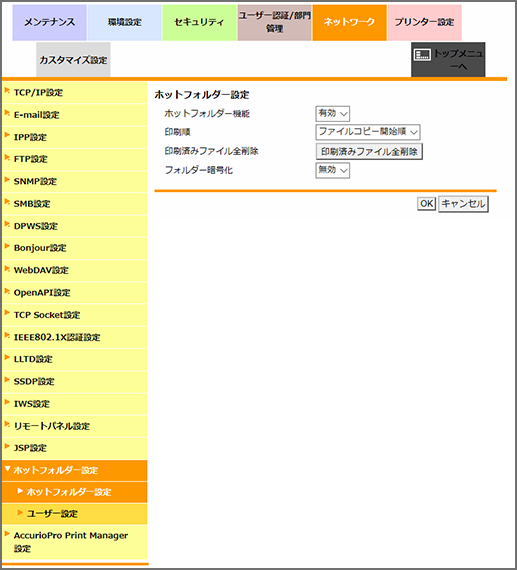Open SNMP設定 in sidebar
The height and width of the screenshot is (570, 517).
pyautogui.click(x=75, y=181)
